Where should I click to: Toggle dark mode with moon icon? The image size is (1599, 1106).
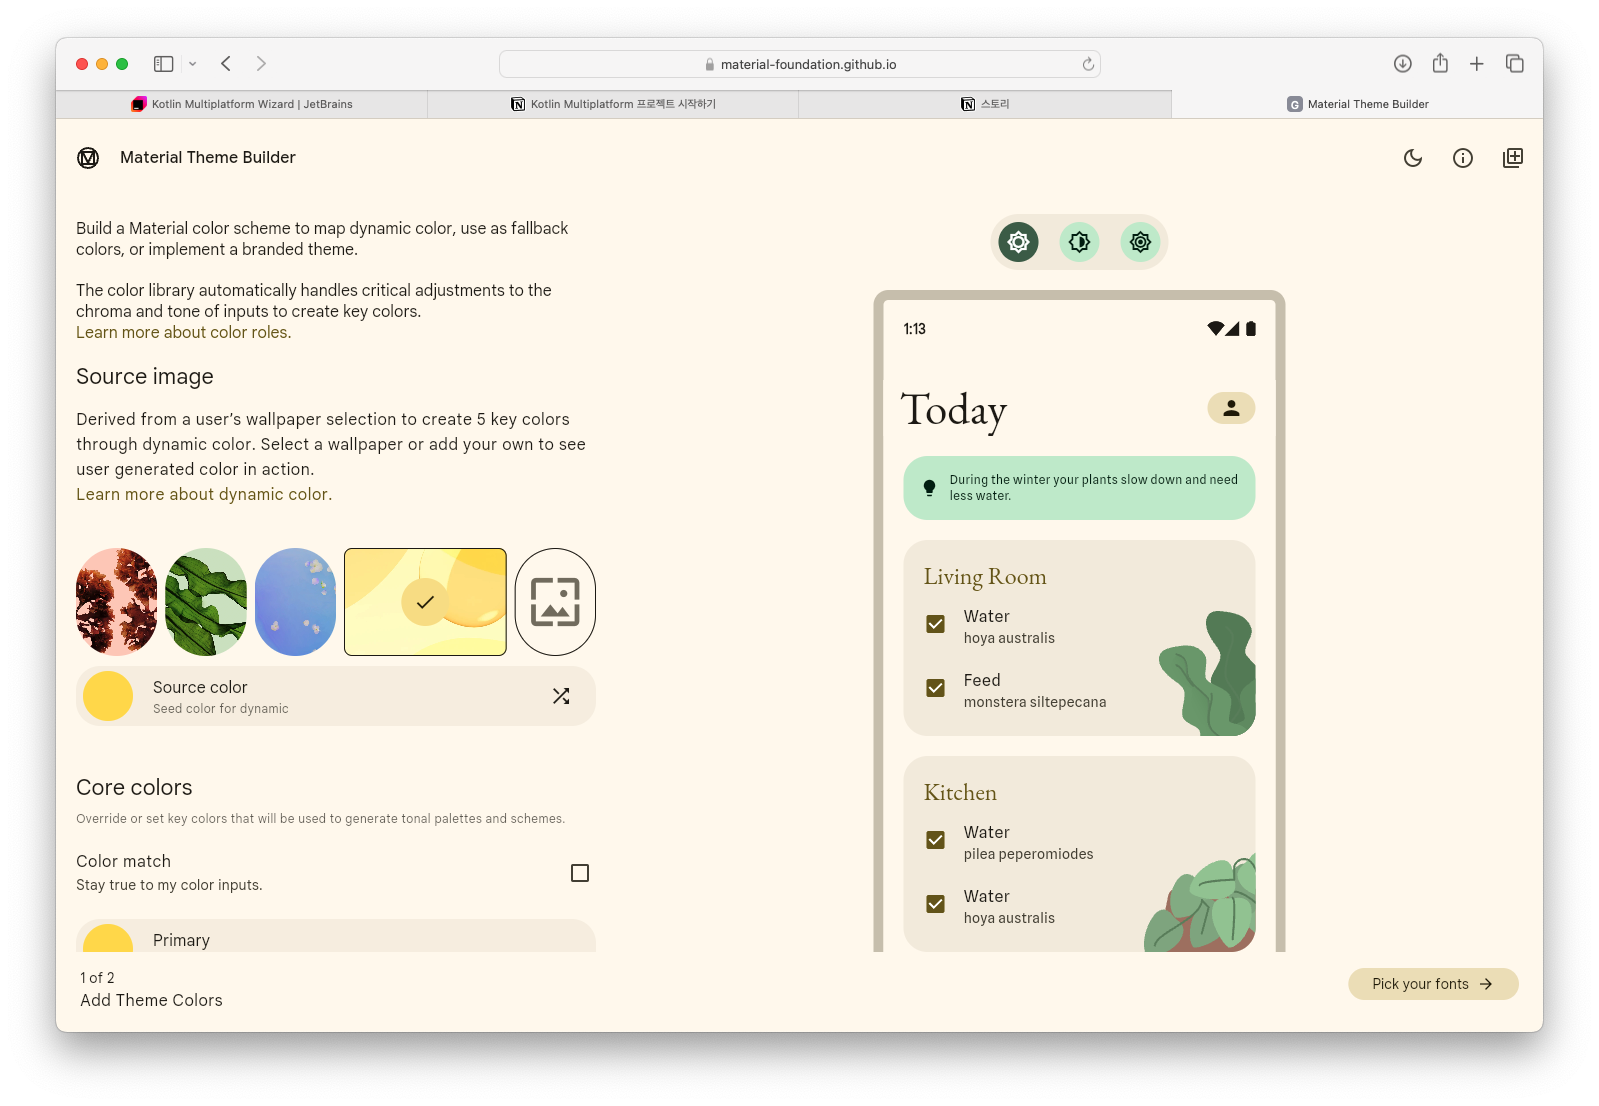(x=1413, y=158)
